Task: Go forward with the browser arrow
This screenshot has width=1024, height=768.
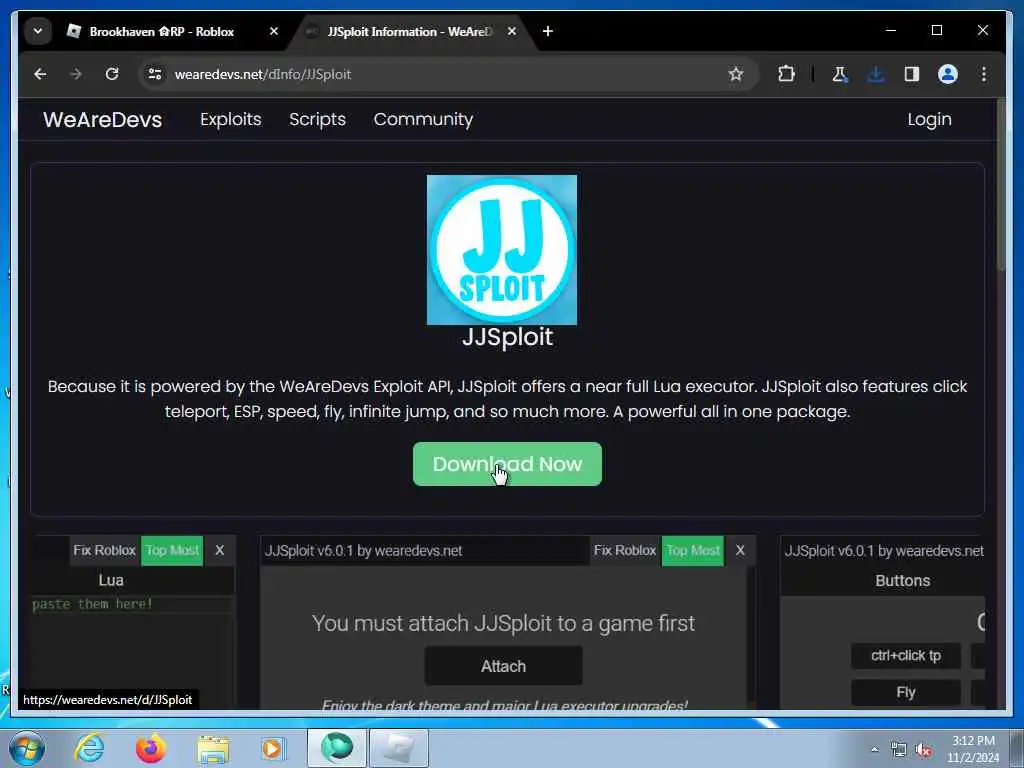Action: pos(76,74)
